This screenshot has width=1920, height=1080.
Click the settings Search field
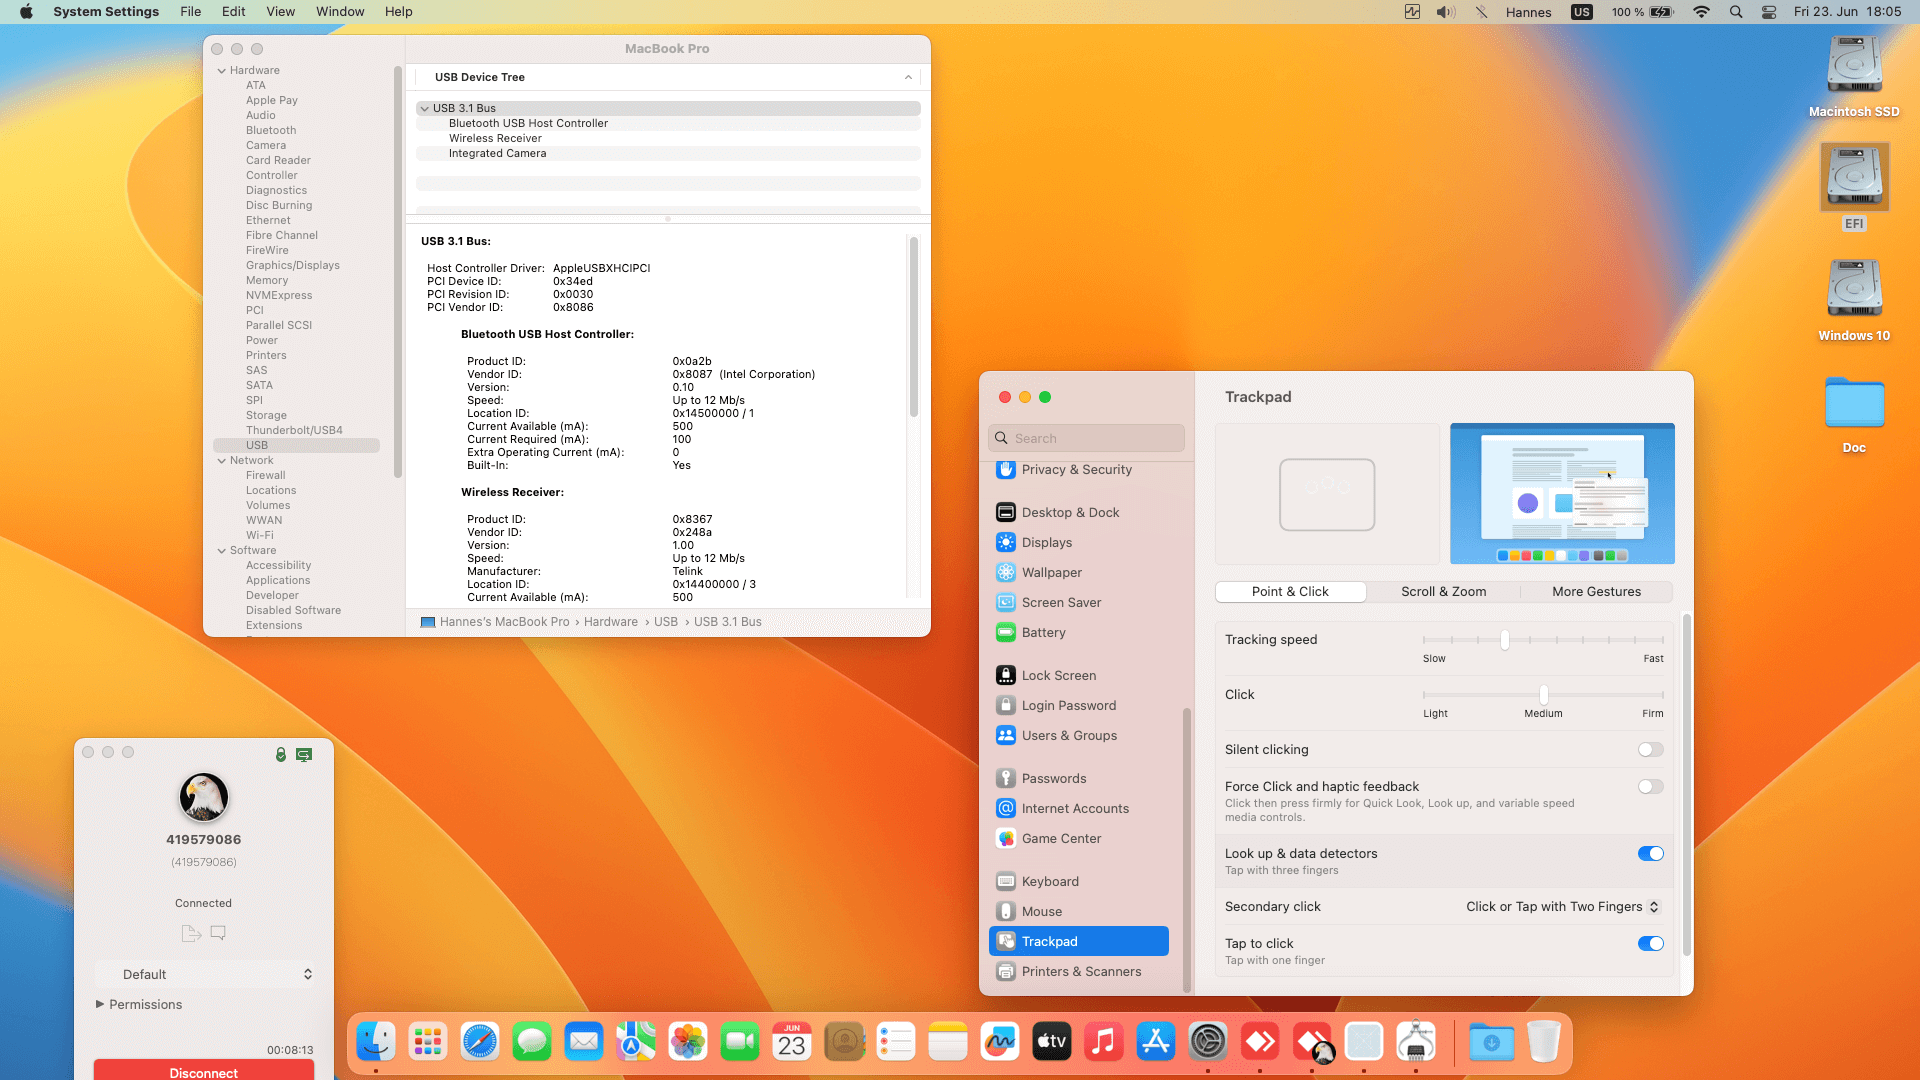1086,438
